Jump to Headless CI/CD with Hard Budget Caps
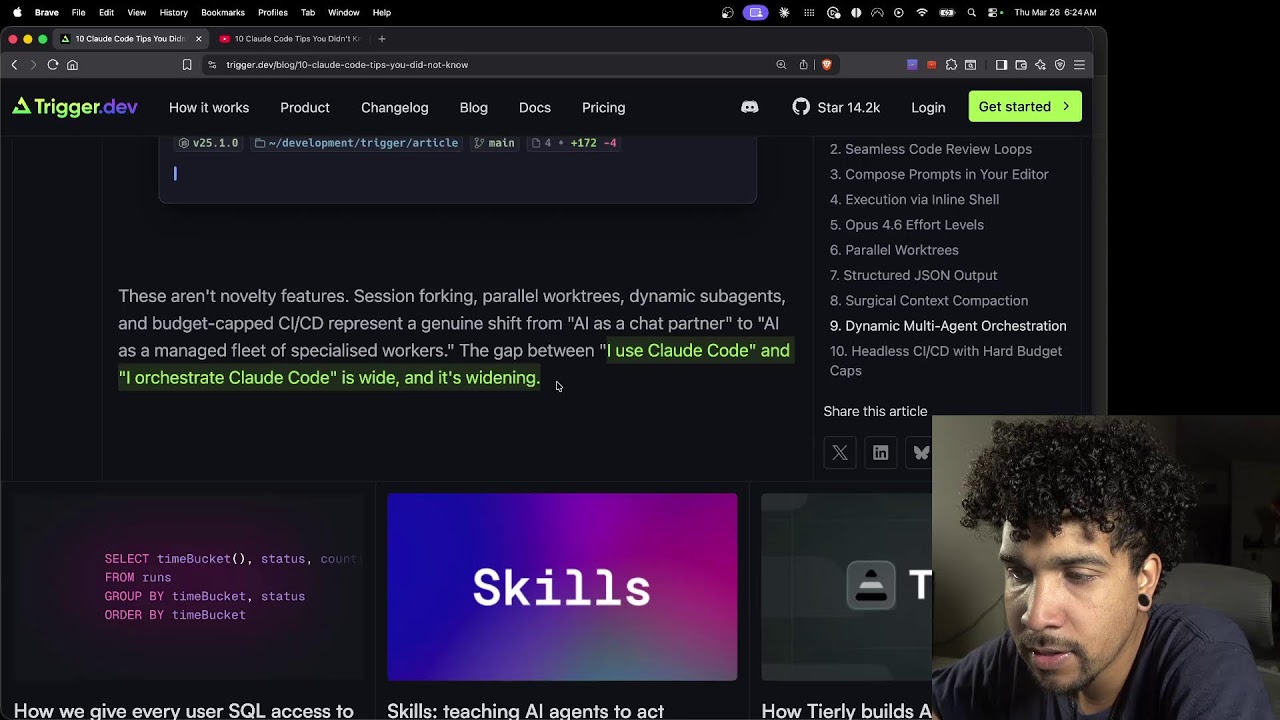 point(946,361)
